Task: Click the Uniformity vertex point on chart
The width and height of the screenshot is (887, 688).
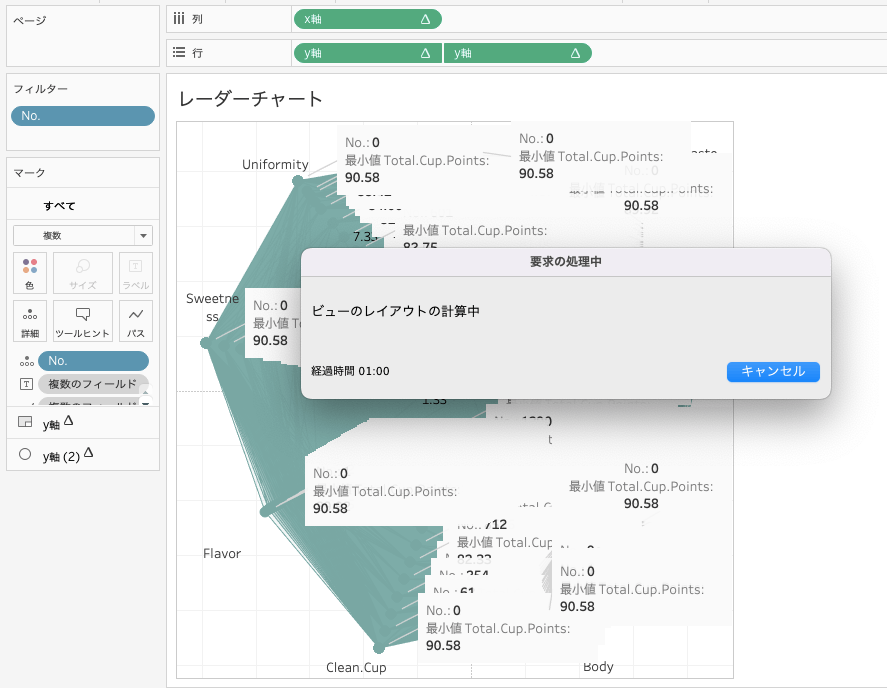Action: pyautogui.click(x=298, y=181)
